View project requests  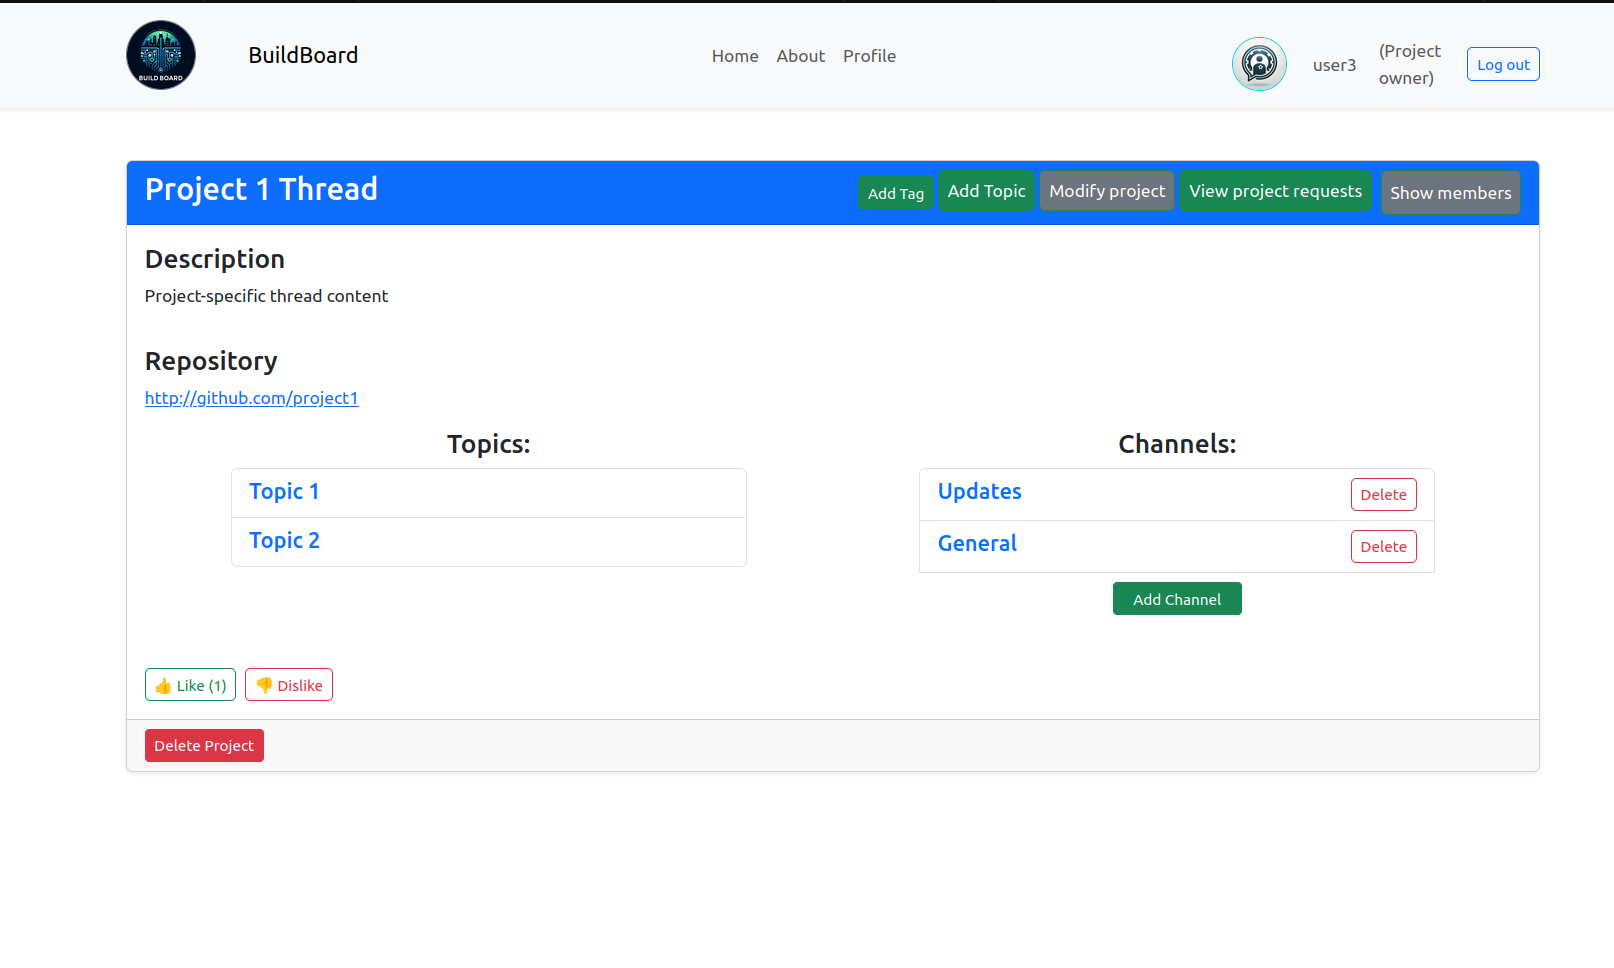(x=1275, y=191)
